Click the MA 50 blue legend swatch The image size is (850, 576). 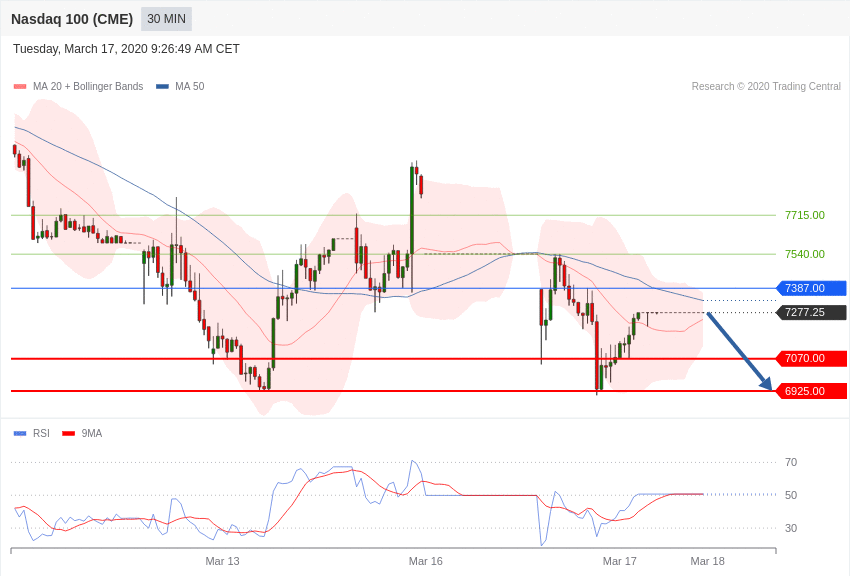click(x=162, y=87)
